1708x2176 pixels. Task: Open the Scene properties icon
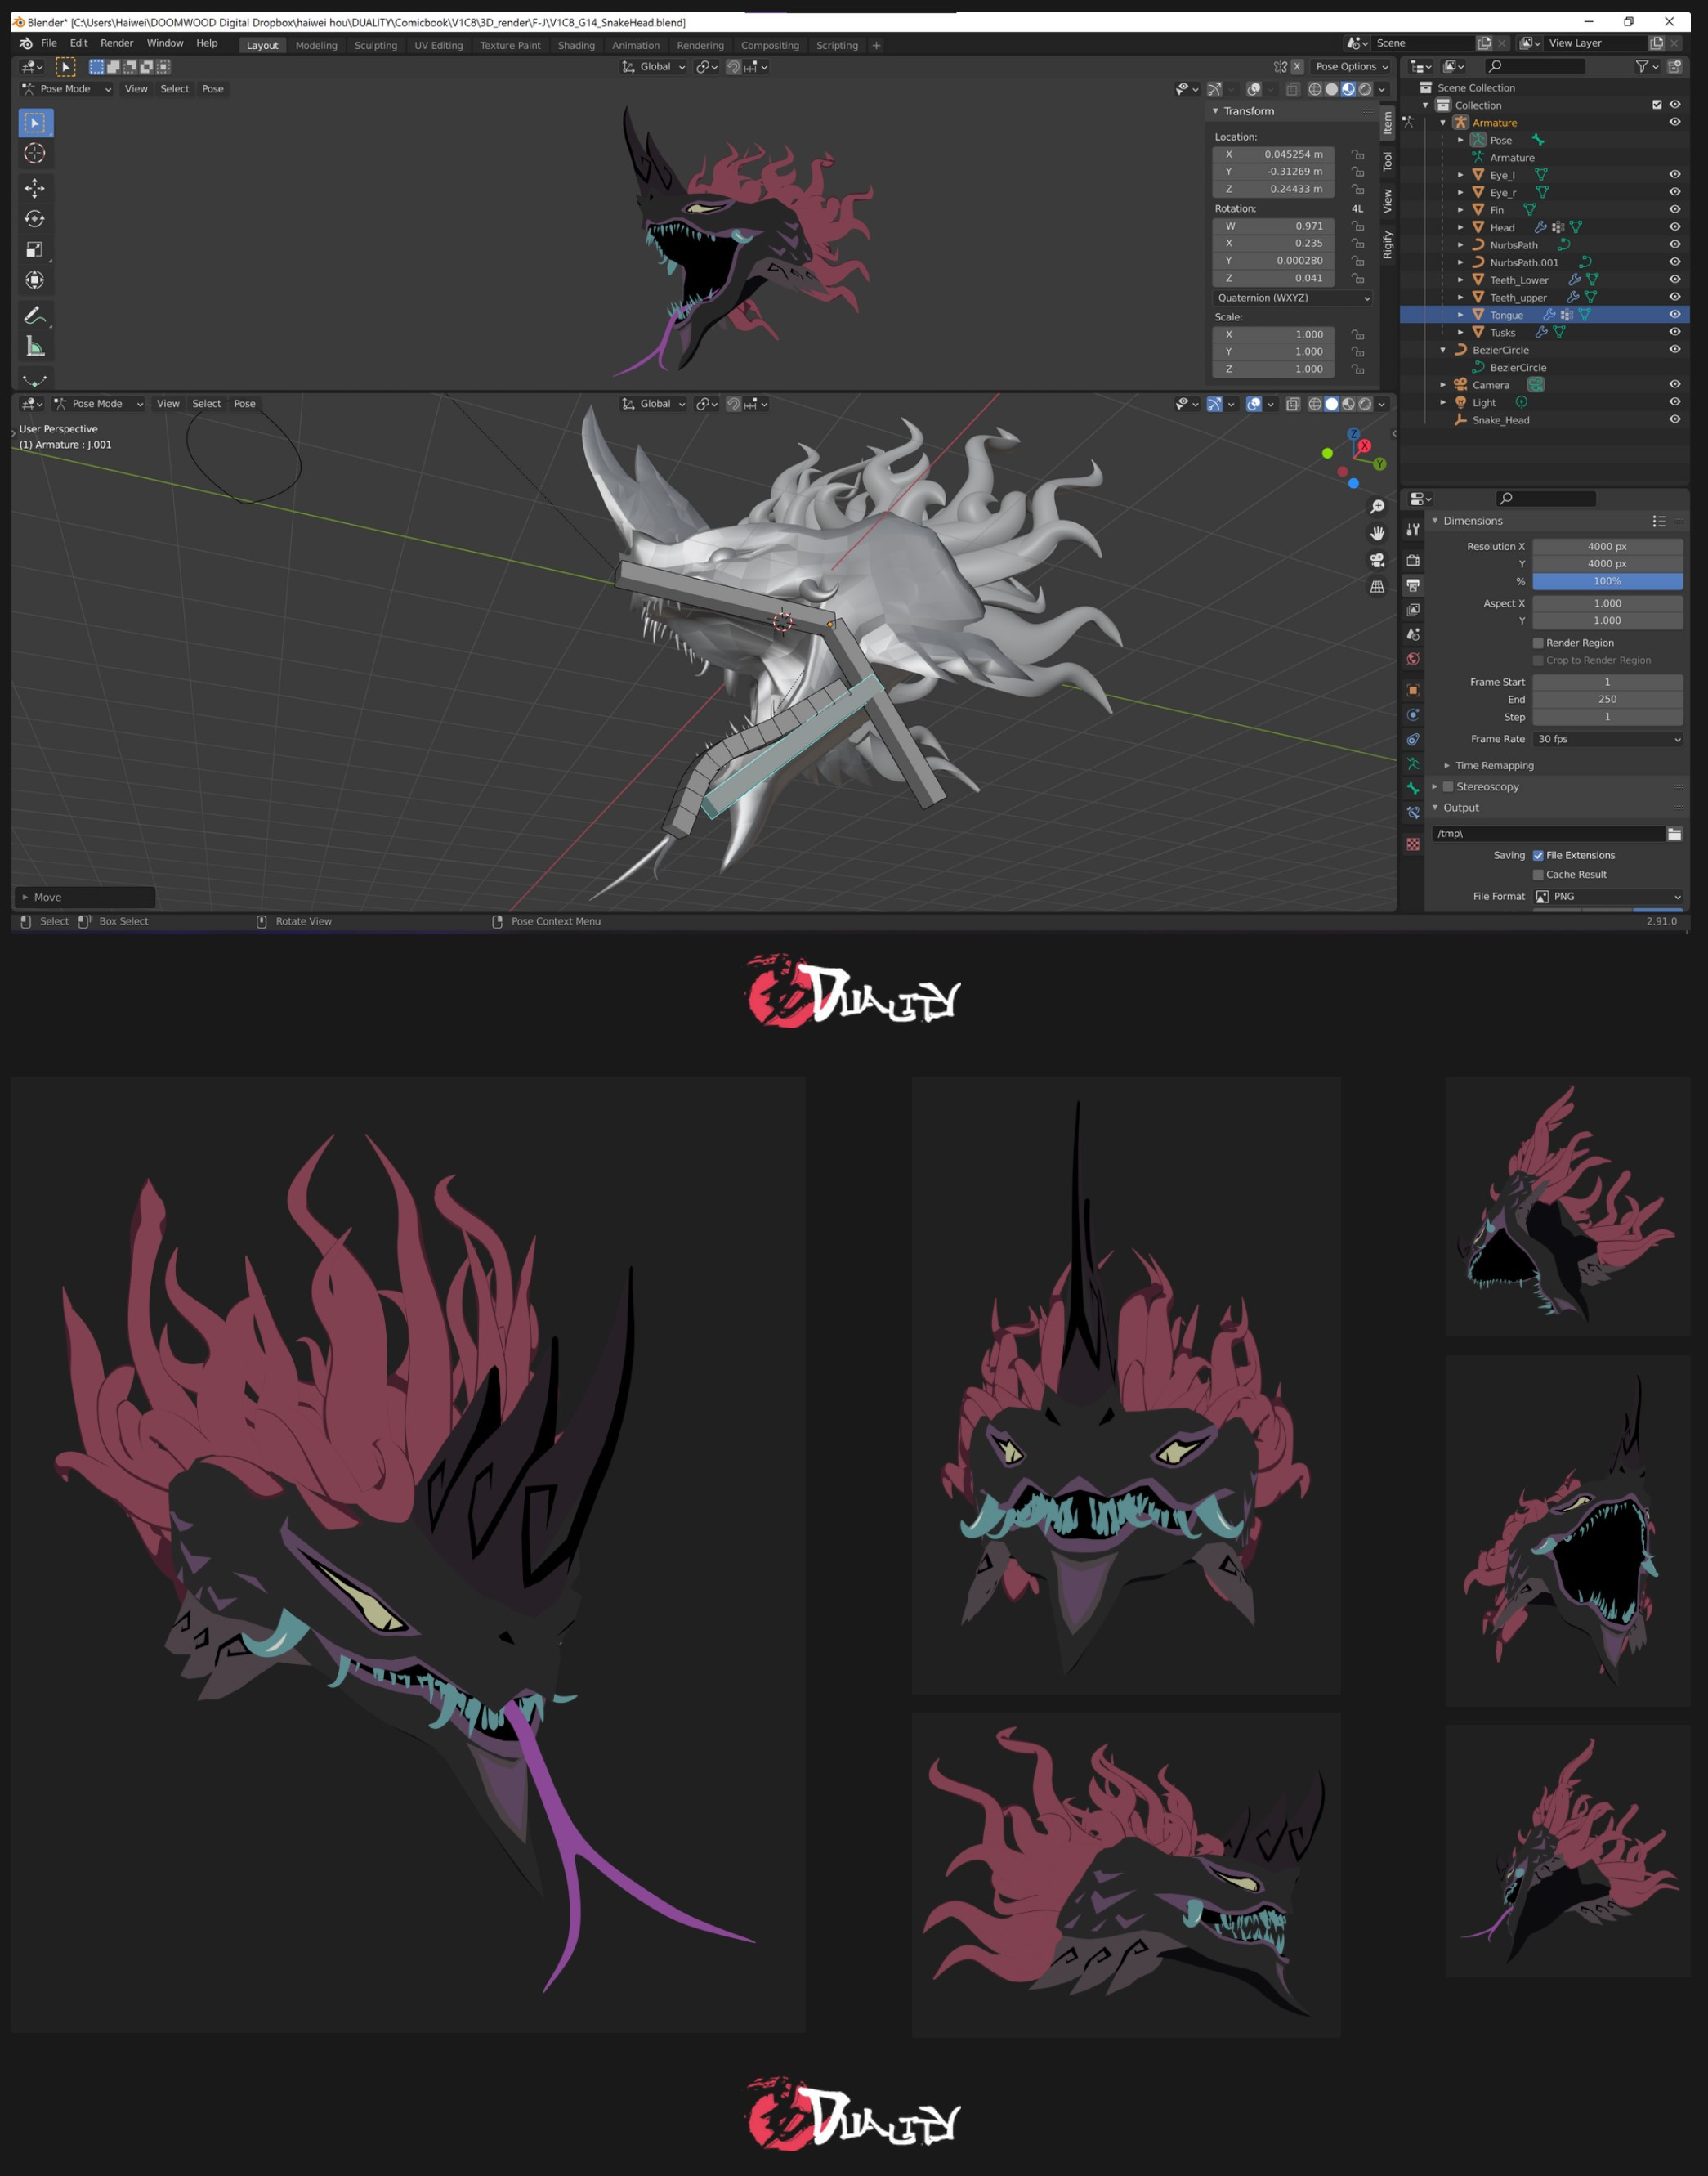pyautogui.click(x=1413, y=634)
